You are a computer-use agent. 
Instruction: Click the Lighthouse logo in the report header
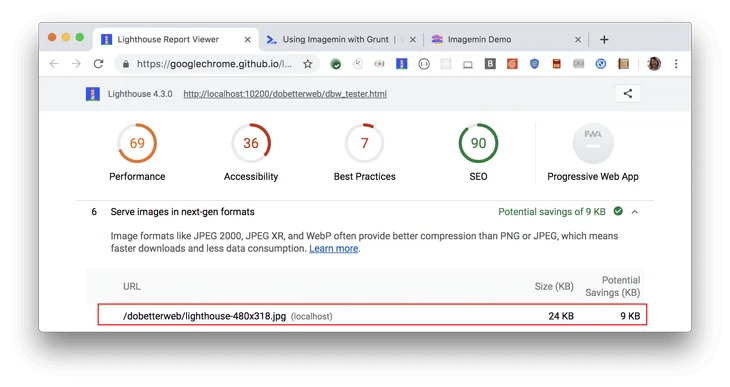[x=93, y=94]
